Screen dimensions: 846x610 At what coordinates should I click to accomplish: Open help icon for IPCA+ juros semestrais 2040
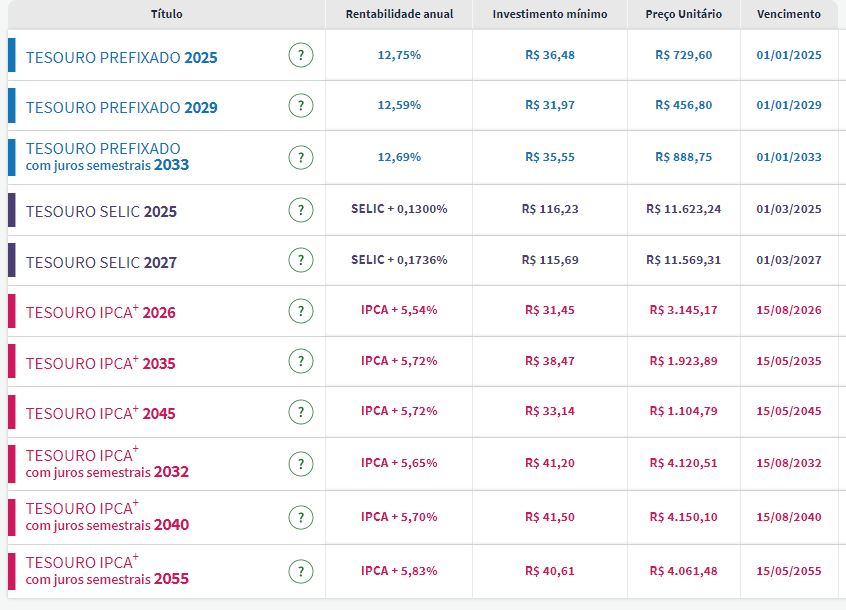coord(300,517)
